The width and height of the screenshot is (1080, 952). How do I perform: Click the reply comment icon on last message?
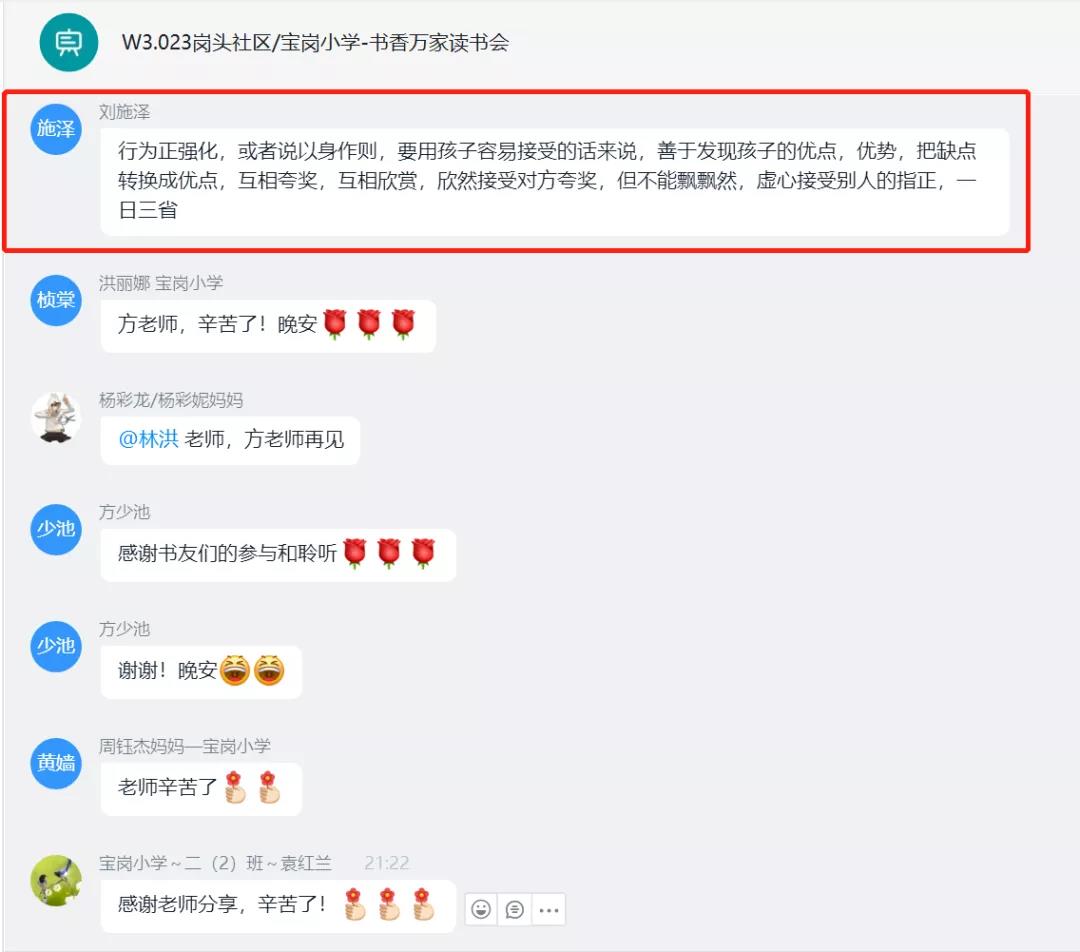click(515, 909)
